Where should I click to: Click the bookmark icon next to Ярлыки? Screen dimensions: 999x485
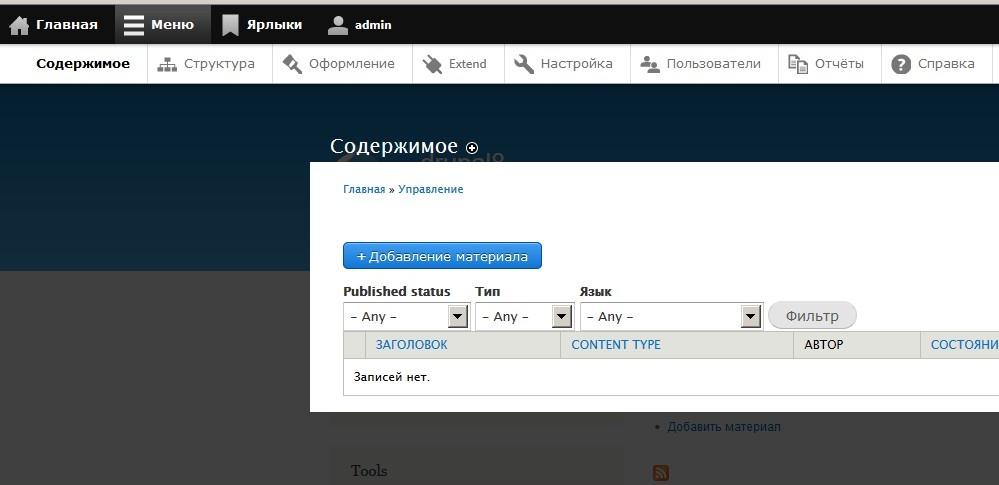pyautogui.click(x=229, y=25)
